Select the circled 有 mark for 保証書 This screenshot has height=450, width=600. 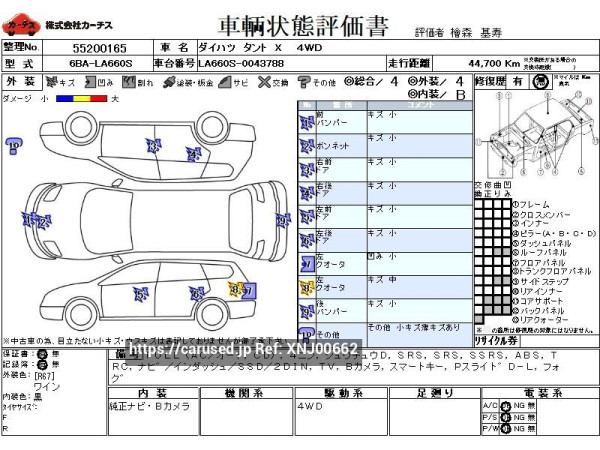42,354
